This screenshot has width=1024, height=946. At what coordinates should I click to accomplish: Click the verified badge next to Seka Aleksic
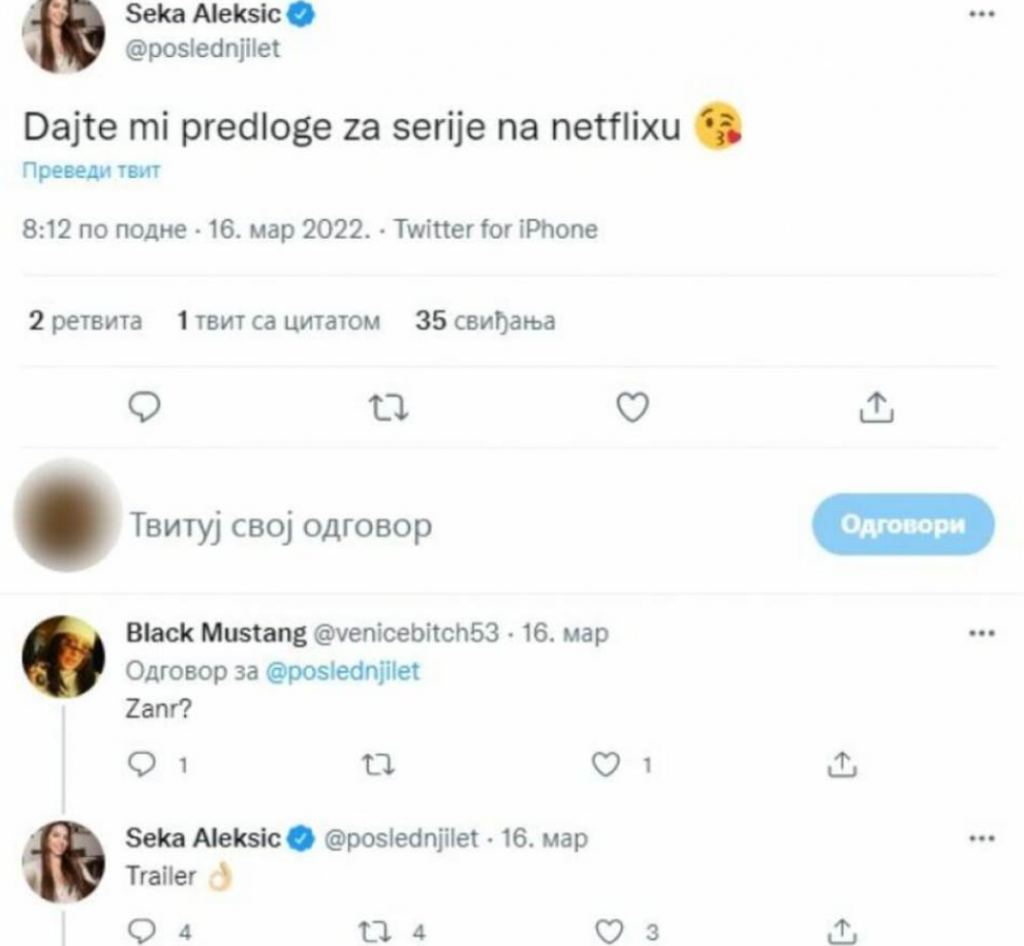[302, 14]
